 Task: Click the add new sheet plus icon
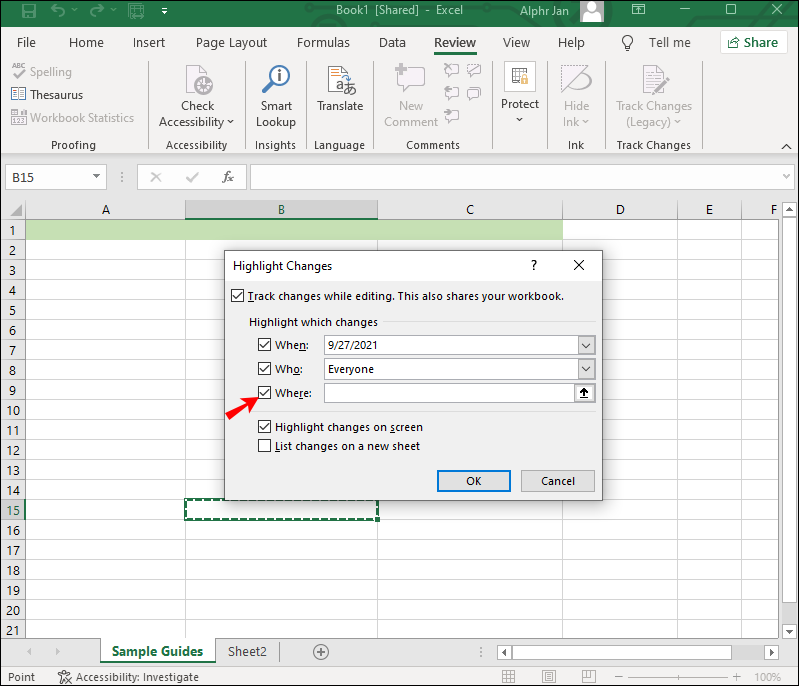(x=321, y=651)
